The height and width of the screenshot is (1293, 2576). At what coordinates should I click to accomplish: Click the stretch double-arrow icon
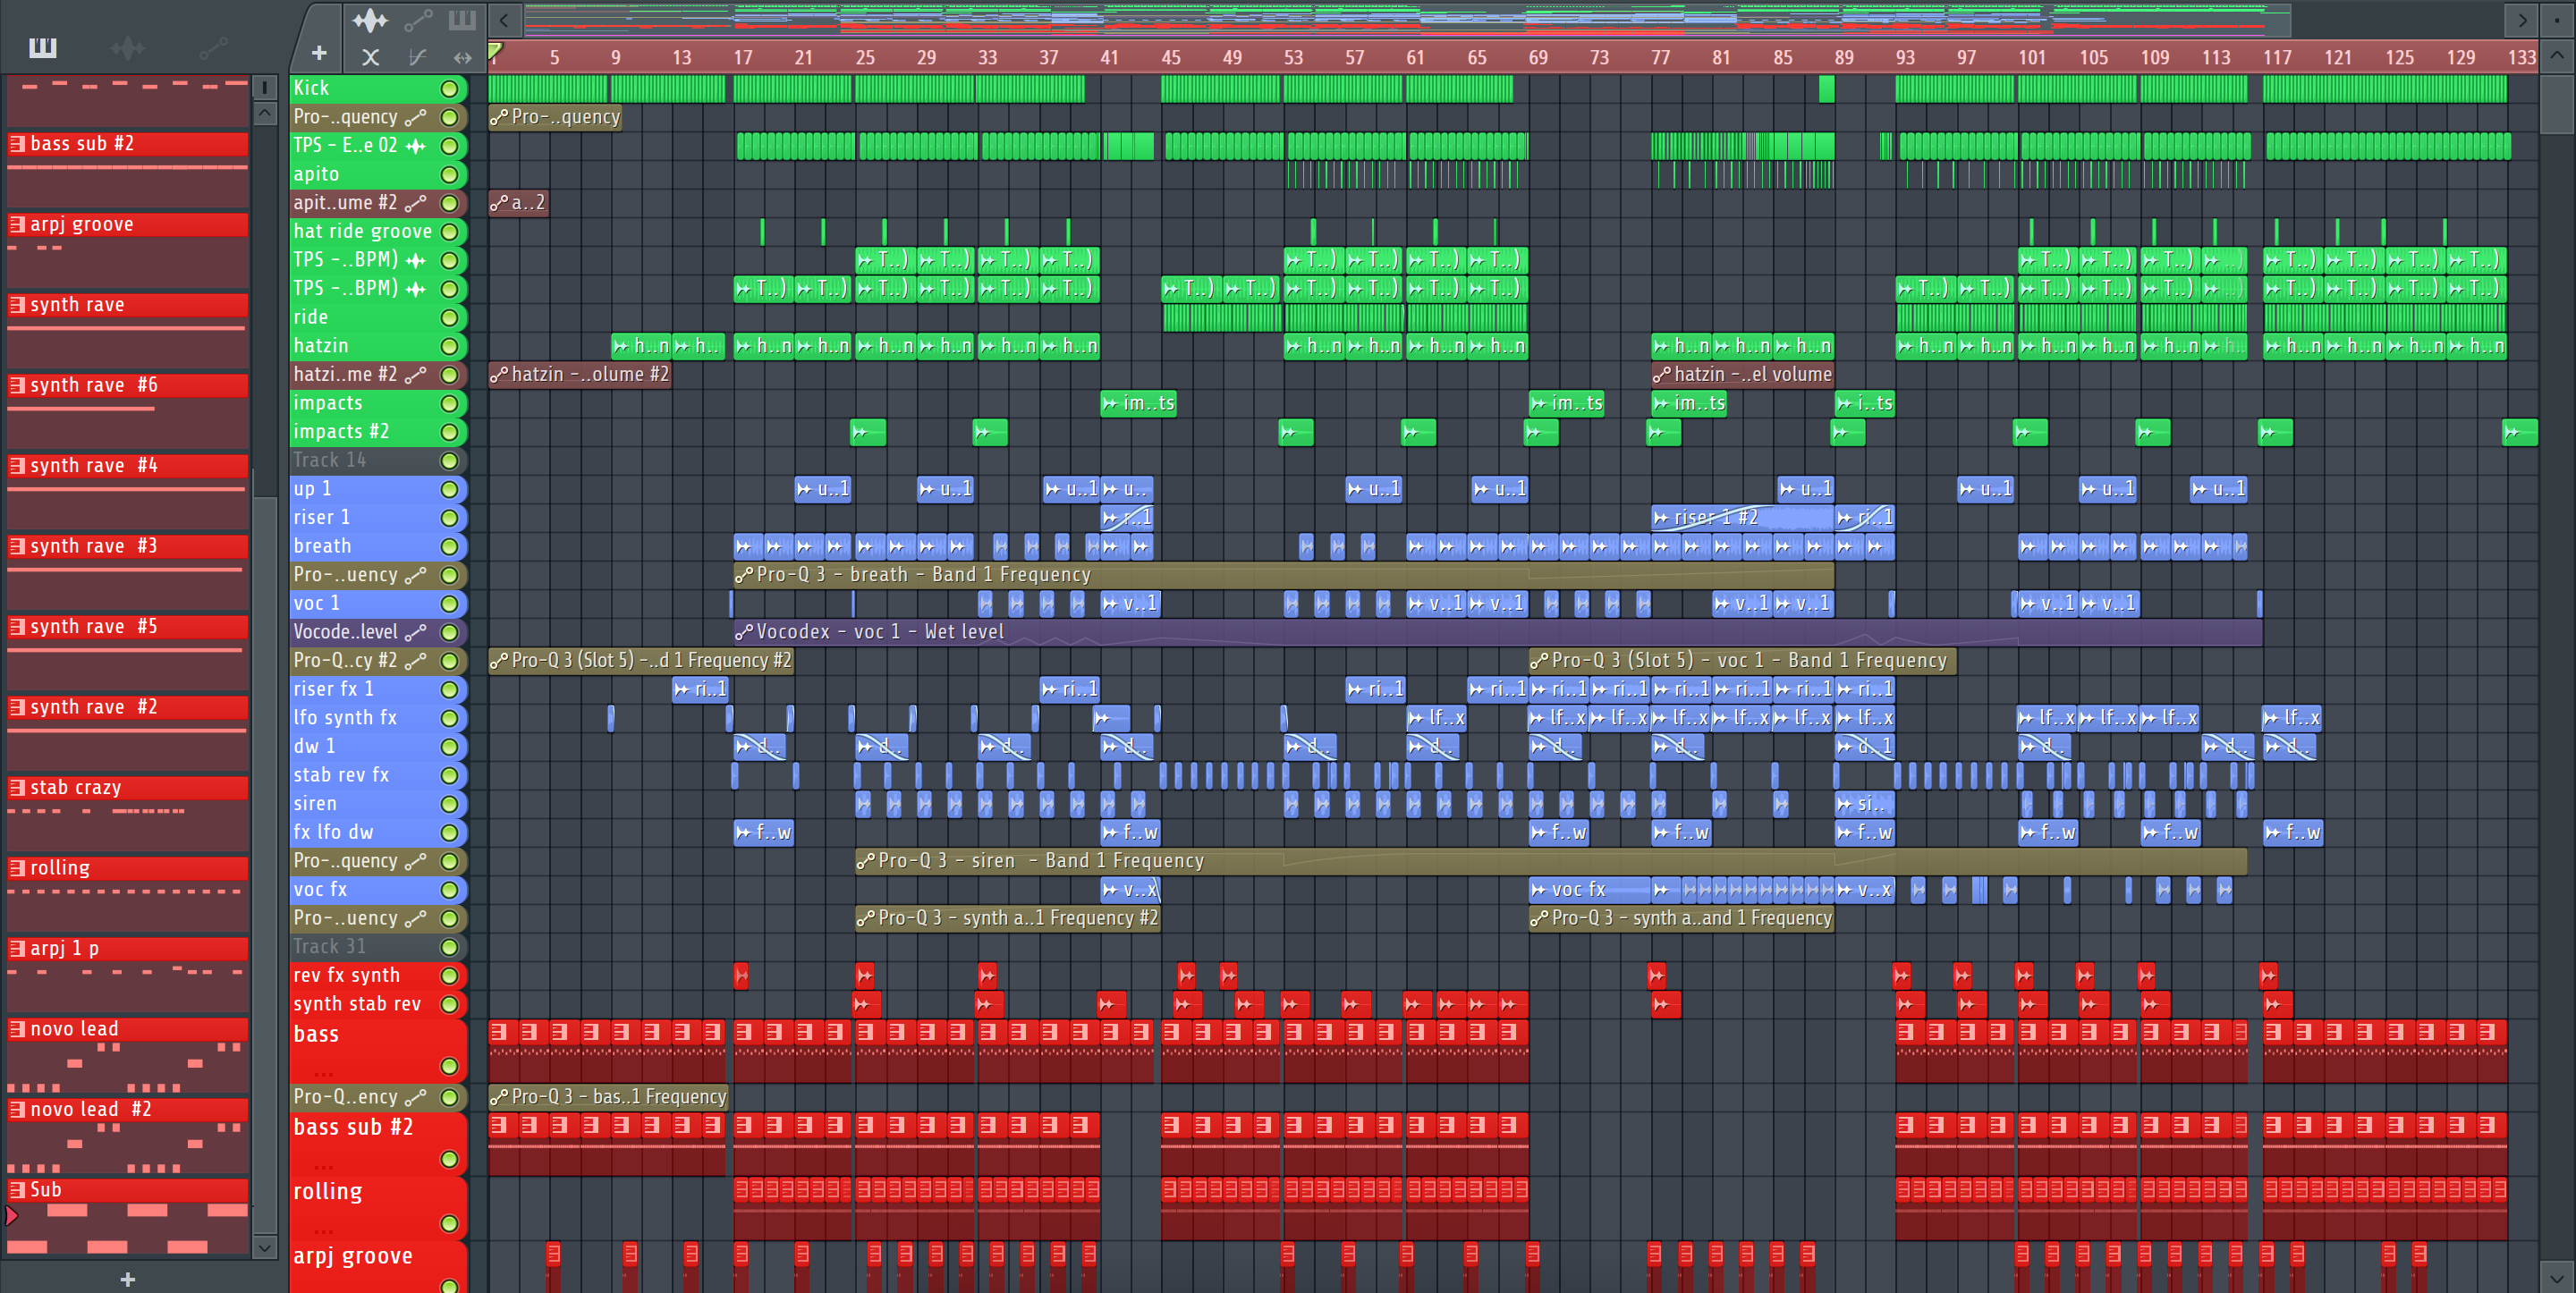tap(462, 57)
